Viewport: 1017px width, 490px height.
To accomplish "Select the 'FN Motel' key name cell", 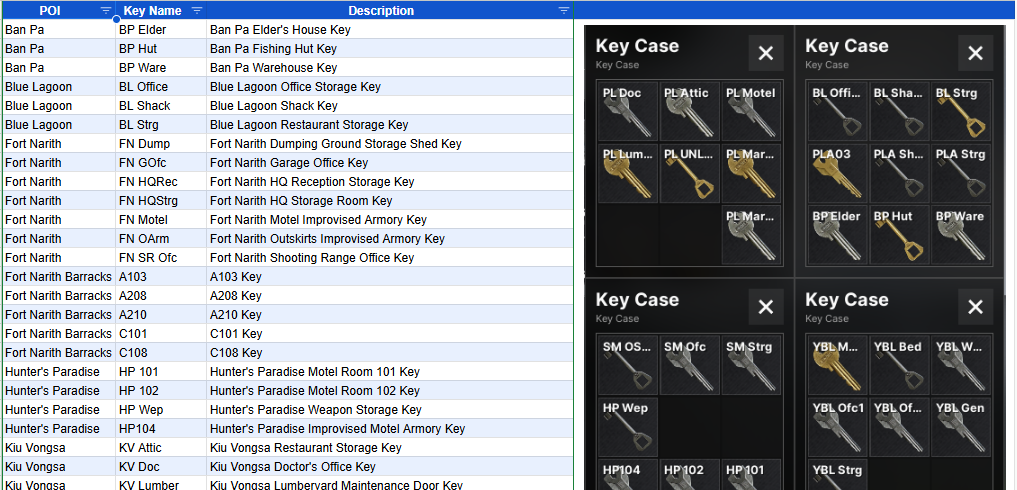I will click(162, 219).
